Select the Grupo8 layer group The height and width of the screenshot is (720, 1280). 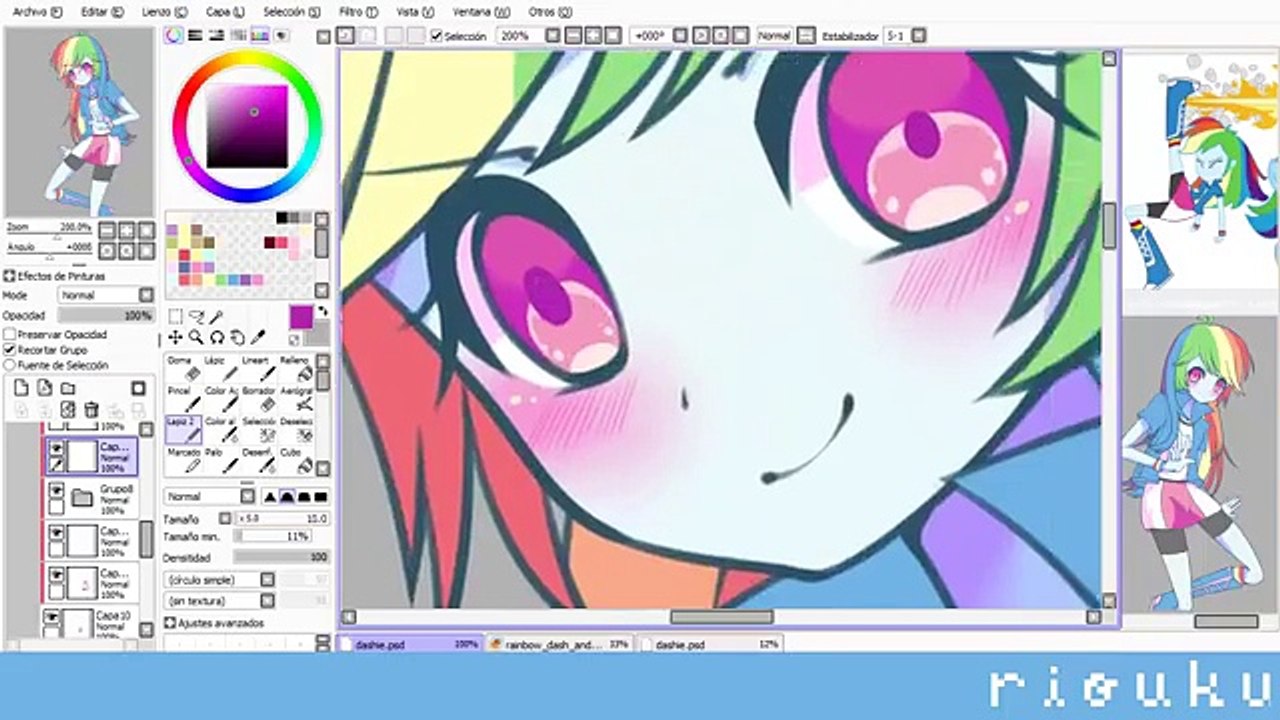pyautogui.click(x=98, y=496)
